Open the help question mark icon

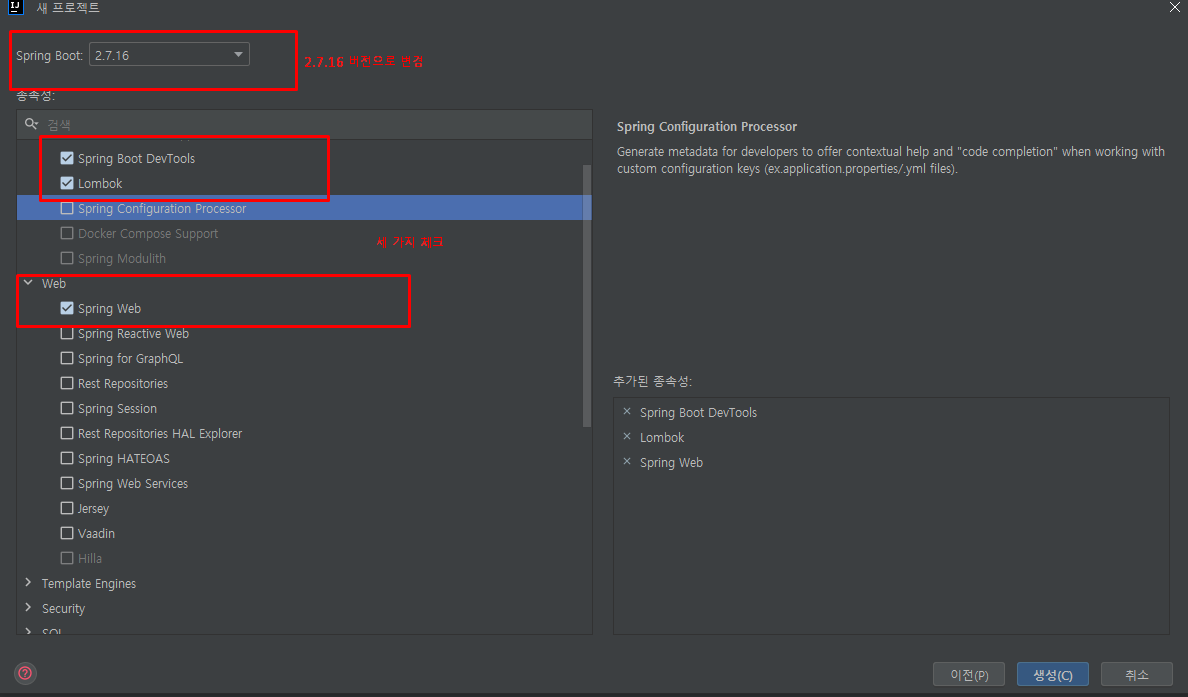click(25, 673)
